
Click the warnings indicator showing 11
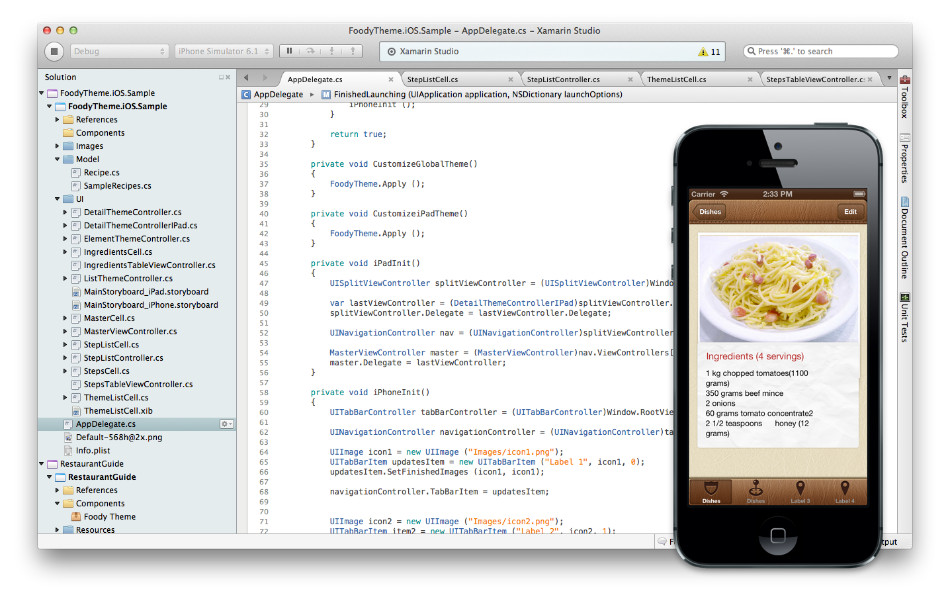pyautogui.click(x=709, y=51)
